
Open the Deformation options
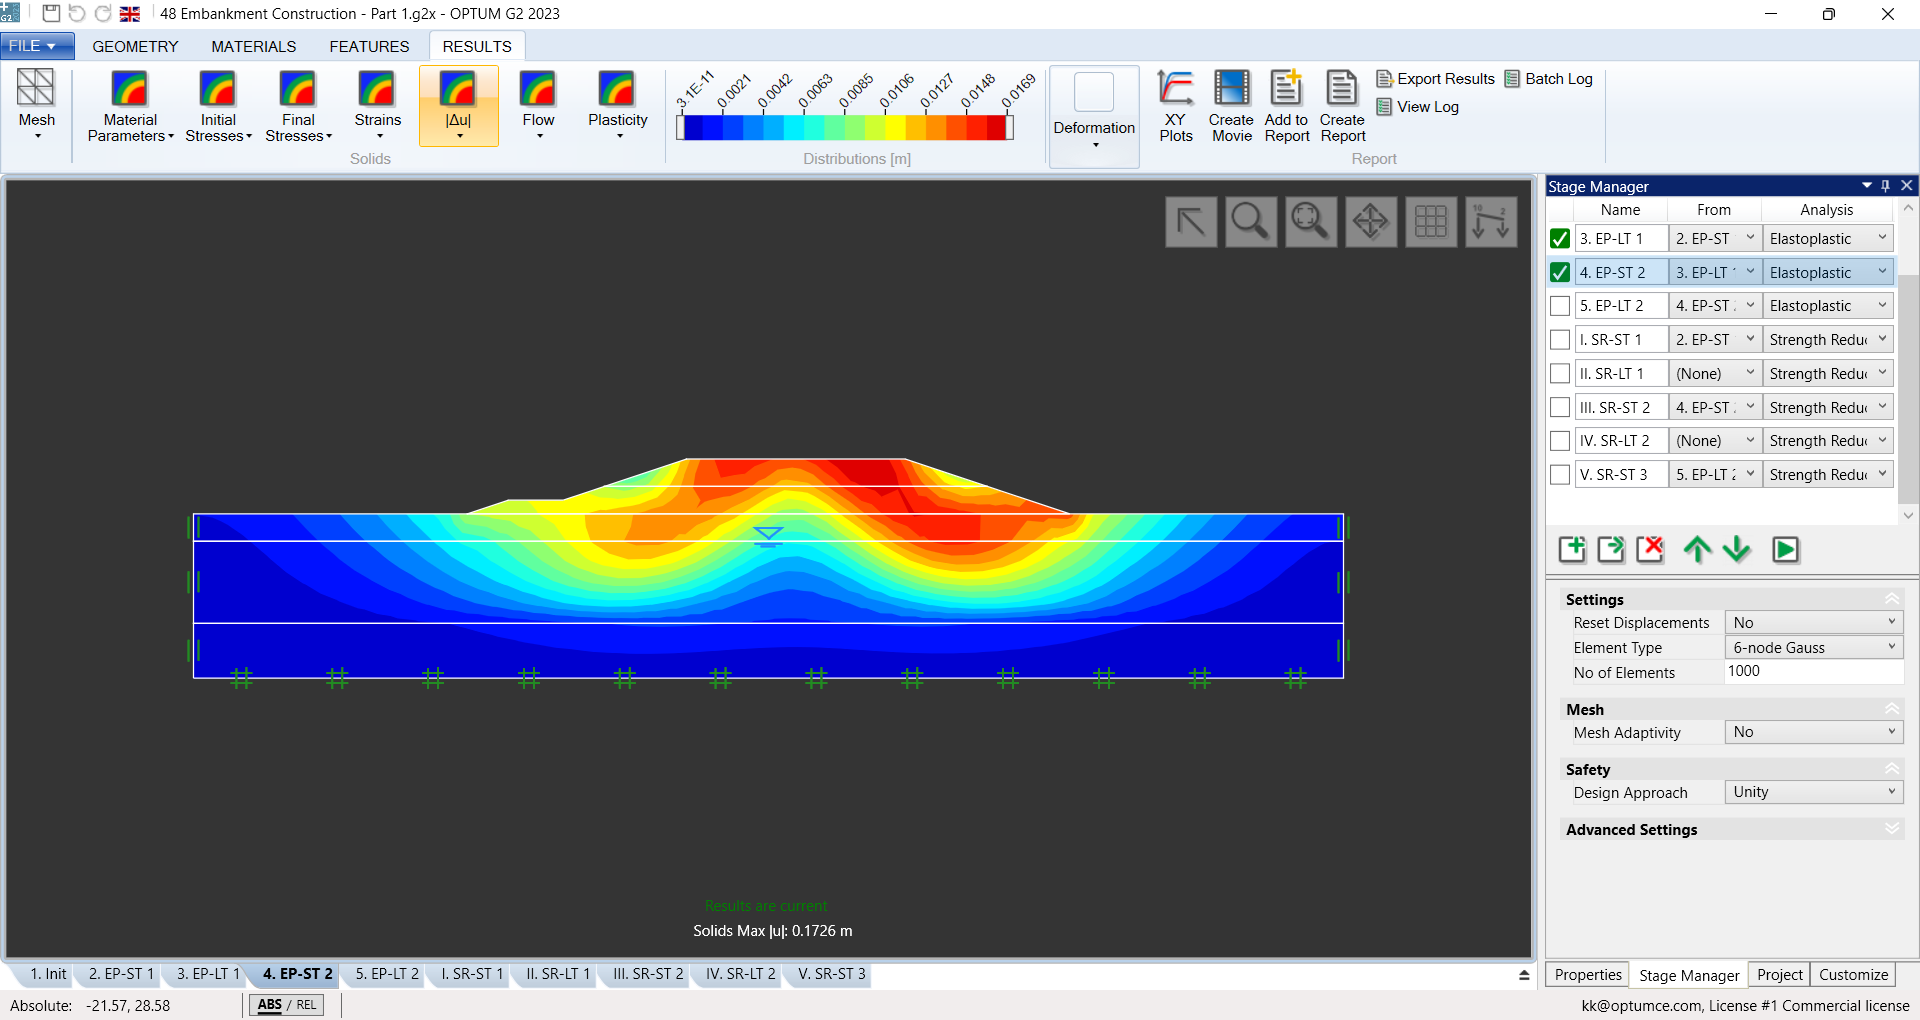point(1094,116)
